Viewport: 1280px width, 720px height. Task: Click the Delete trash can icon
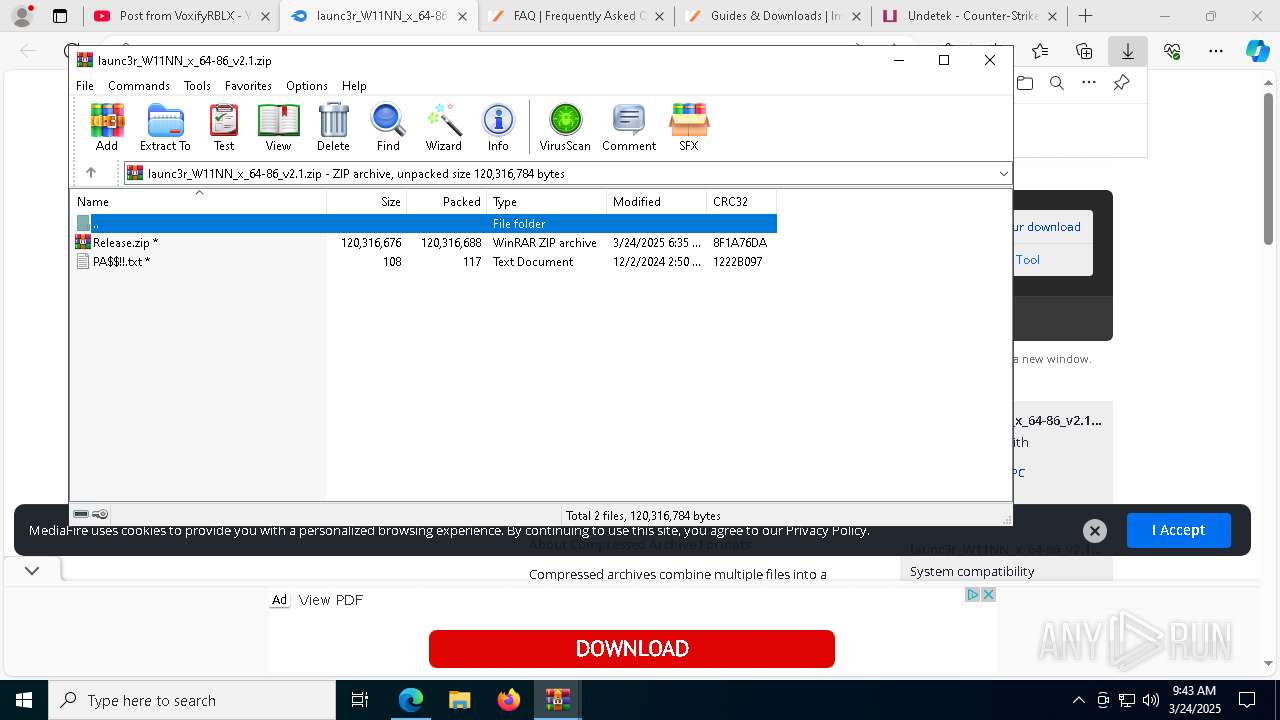[x=333, y=127]
